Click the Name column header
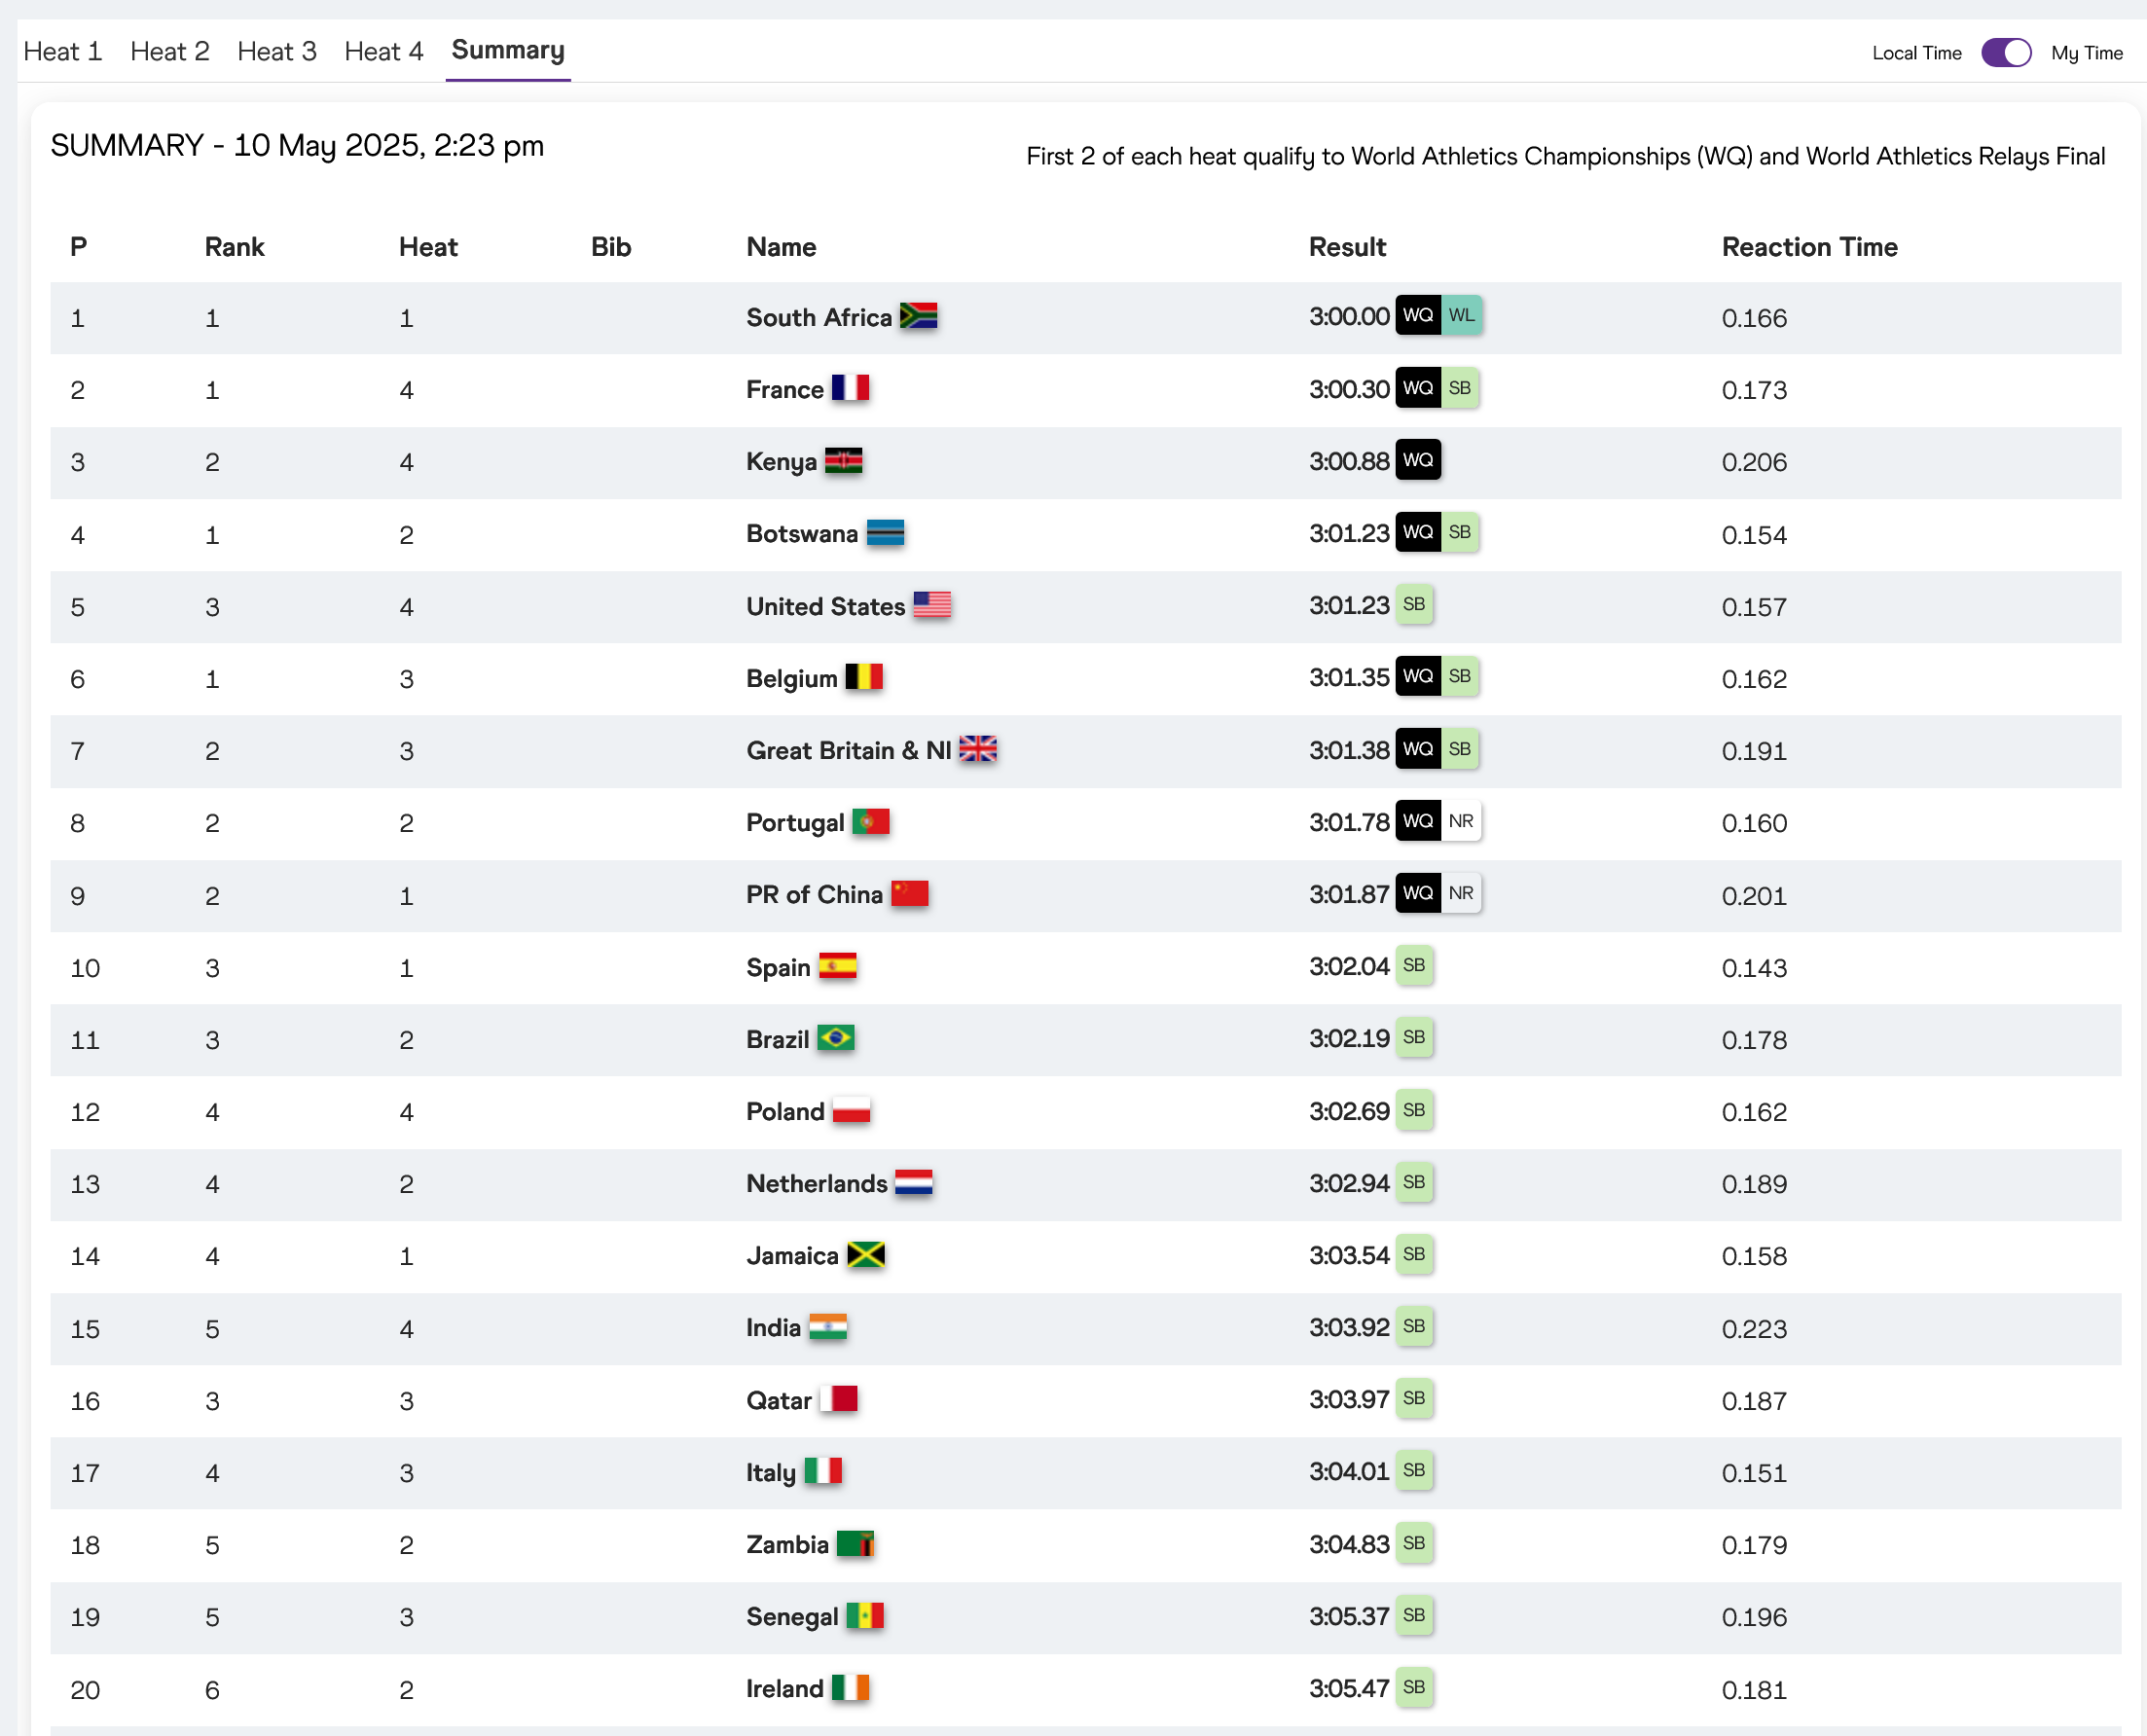Screen dimensions: 2147x1736 781,247
